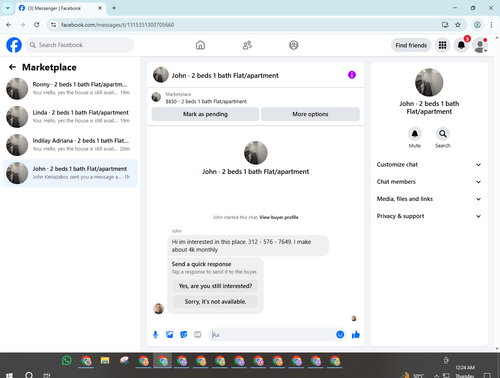Open the Indilay Adriana conversation
500x378 pixels.
click(x=70, y=145)
